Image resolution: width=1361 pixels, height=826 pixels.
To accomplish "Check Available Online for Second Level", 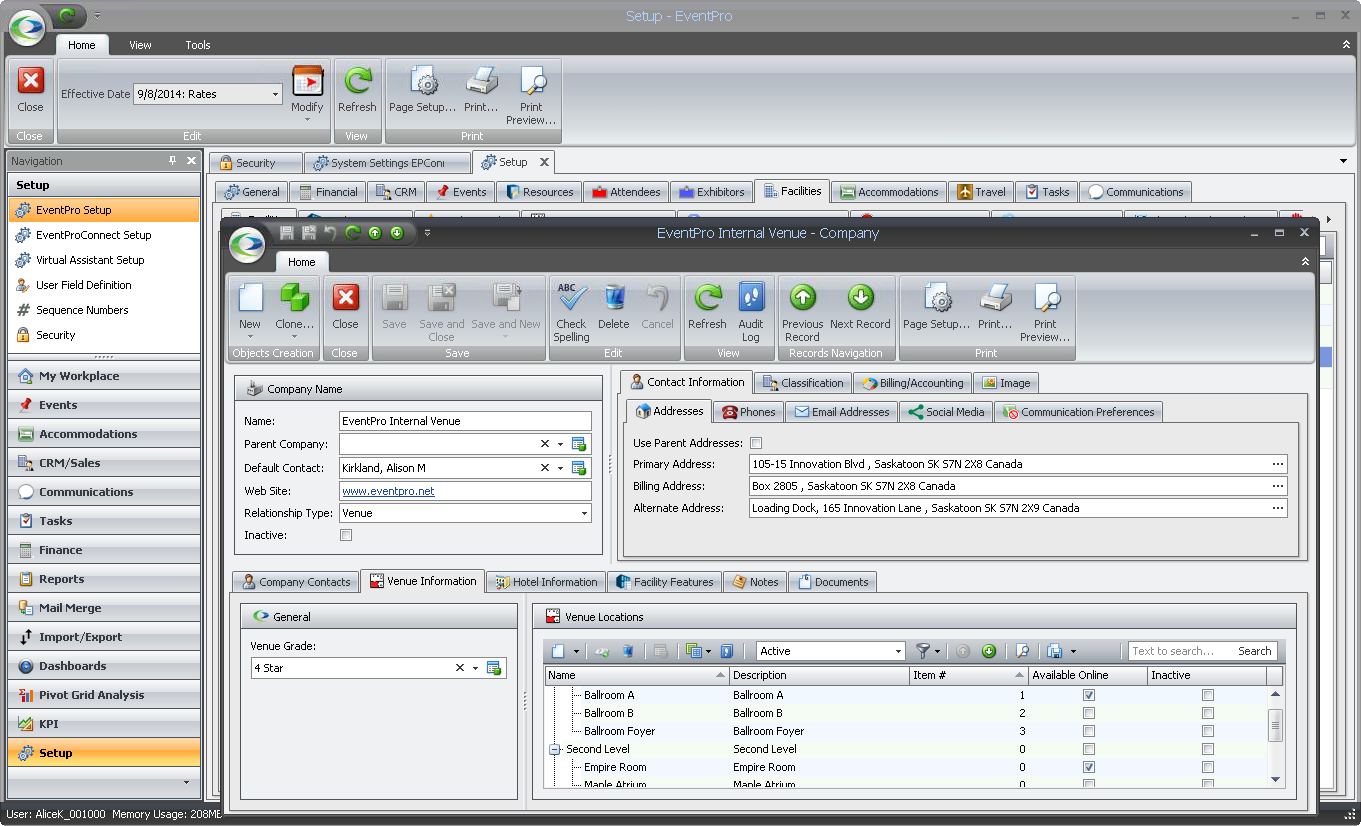I will click(x=1089, y=749).
